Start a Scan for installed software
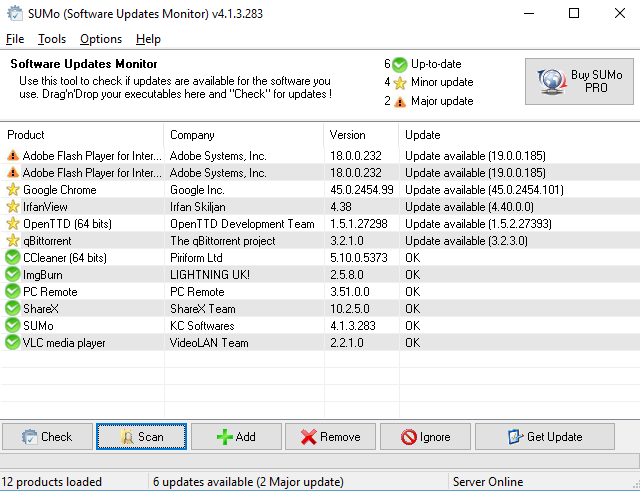 click(142, 437)
